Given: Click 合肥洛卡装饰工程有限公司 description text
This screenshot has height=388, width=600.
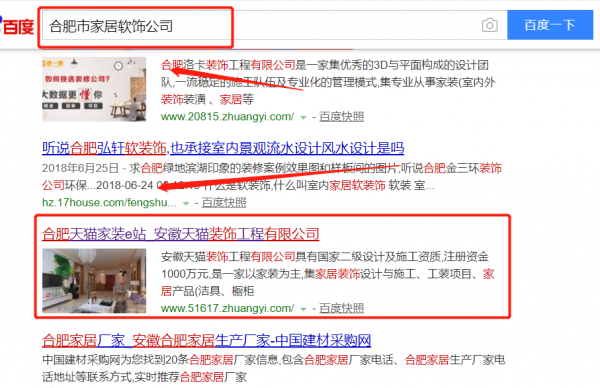Looking at the screenshot, I should pos(328,82).
